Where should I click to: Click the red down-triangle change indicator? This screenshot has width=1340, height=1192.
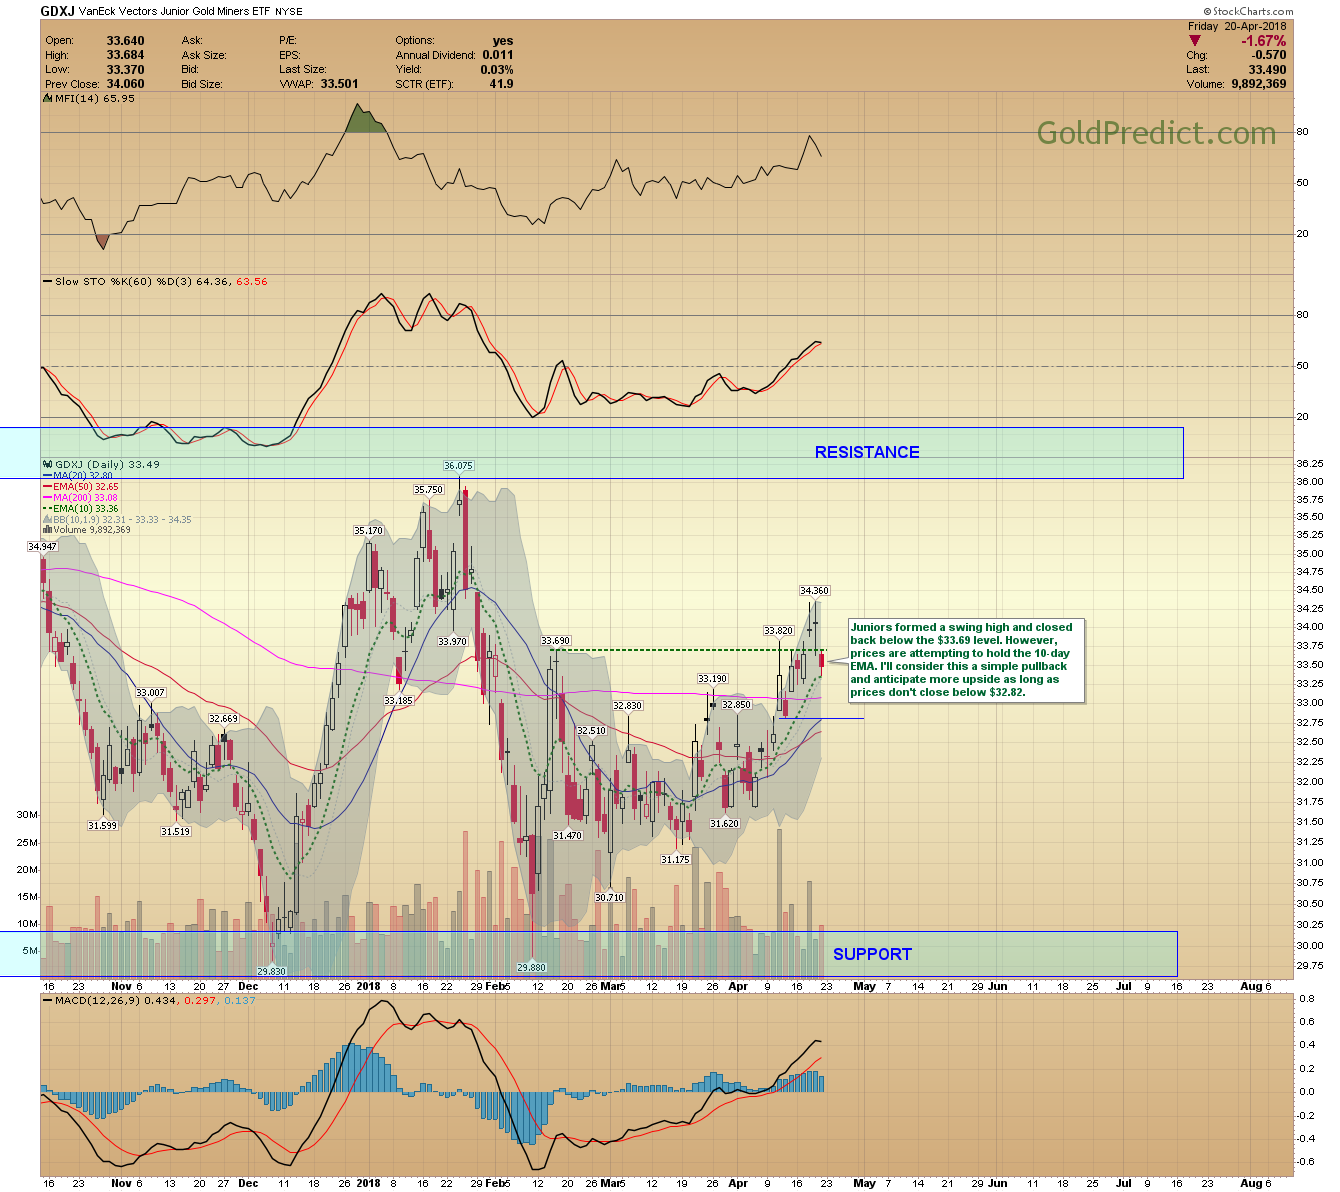point(1194,41)
